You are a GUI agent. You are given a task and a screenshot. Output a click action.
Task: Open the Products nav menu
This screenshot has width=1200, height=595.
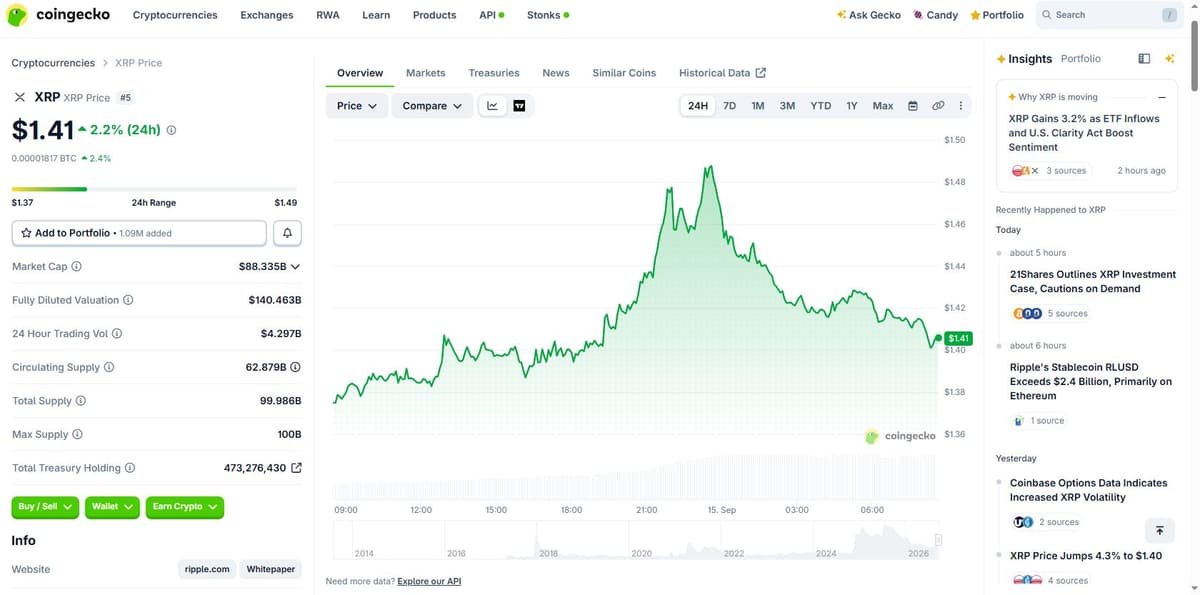pyautogui.click(x=434, y=15)
